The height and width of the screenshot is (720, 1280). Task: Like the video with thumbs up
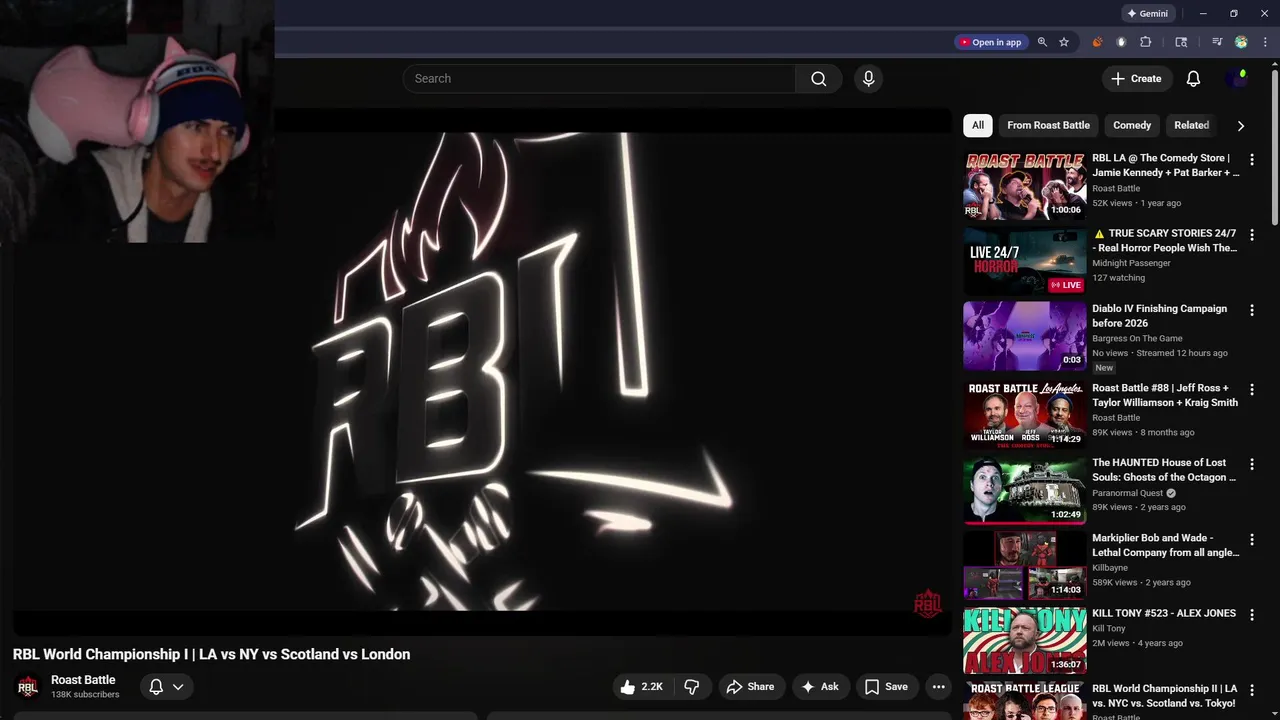point(641,686)
